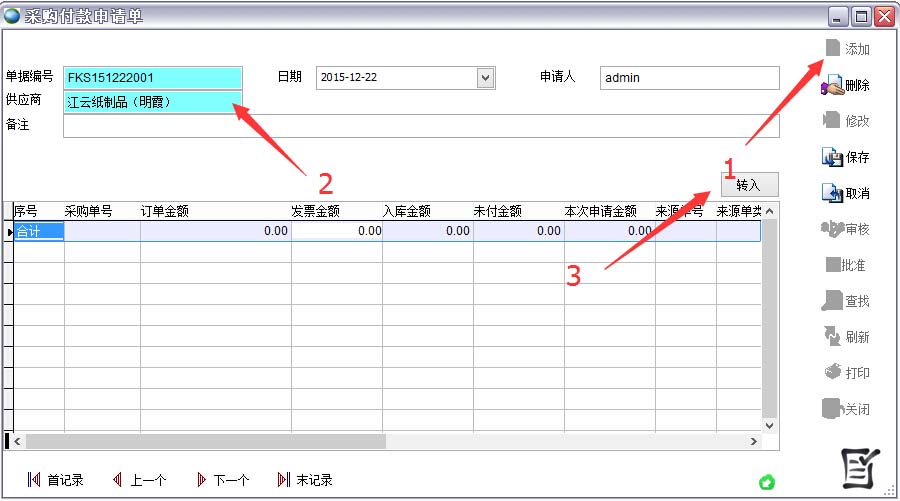The image size is (900, 501).
Task: Click the 供应商 supplier input field
Action: click(153, 102)
